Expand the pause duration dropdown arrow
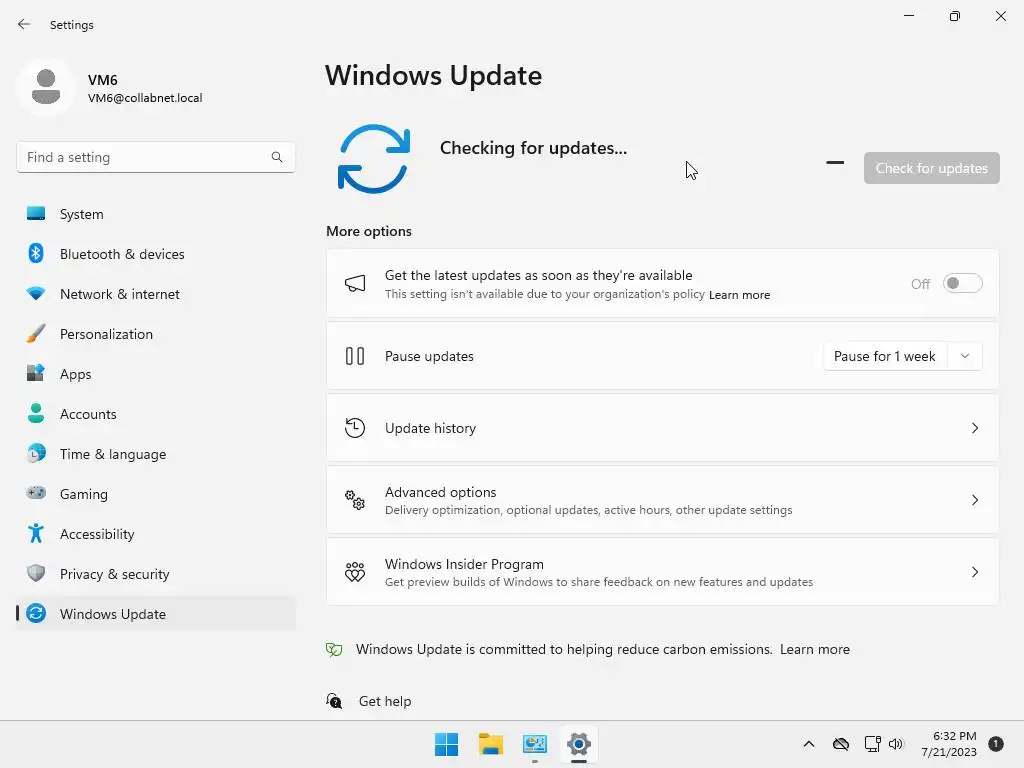This screenshot has height=768, width=1024. coord(965,356)
